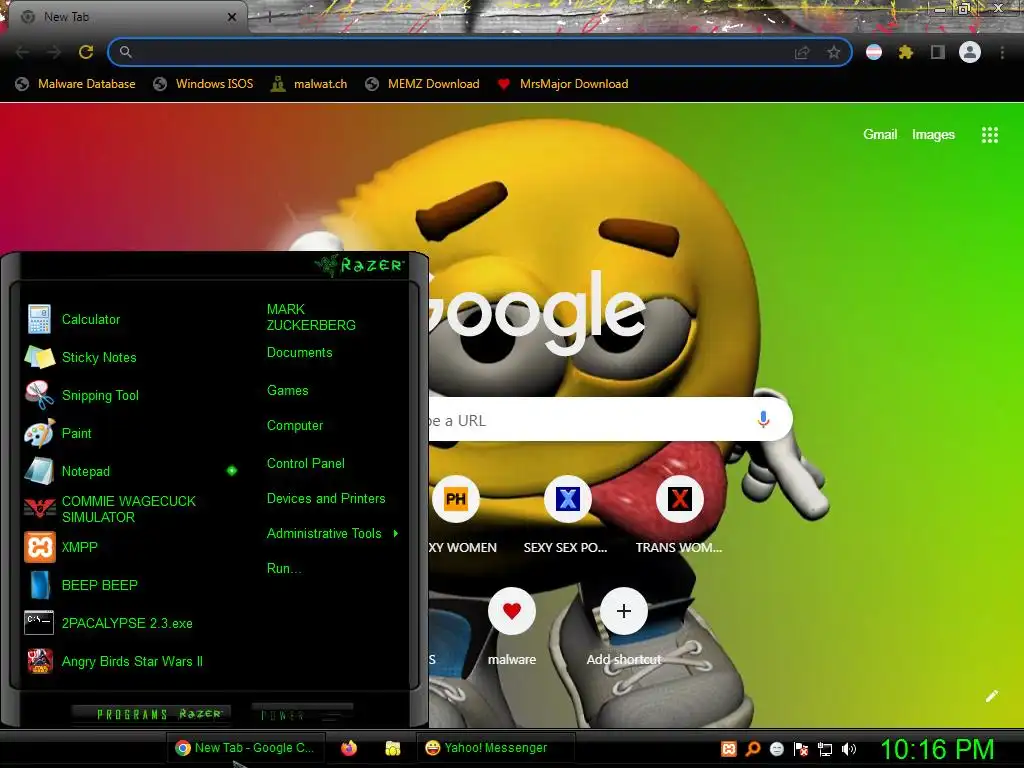1024x768 pixels.
Task: Open Devices and Printers
Action: [x=326, y=499]
